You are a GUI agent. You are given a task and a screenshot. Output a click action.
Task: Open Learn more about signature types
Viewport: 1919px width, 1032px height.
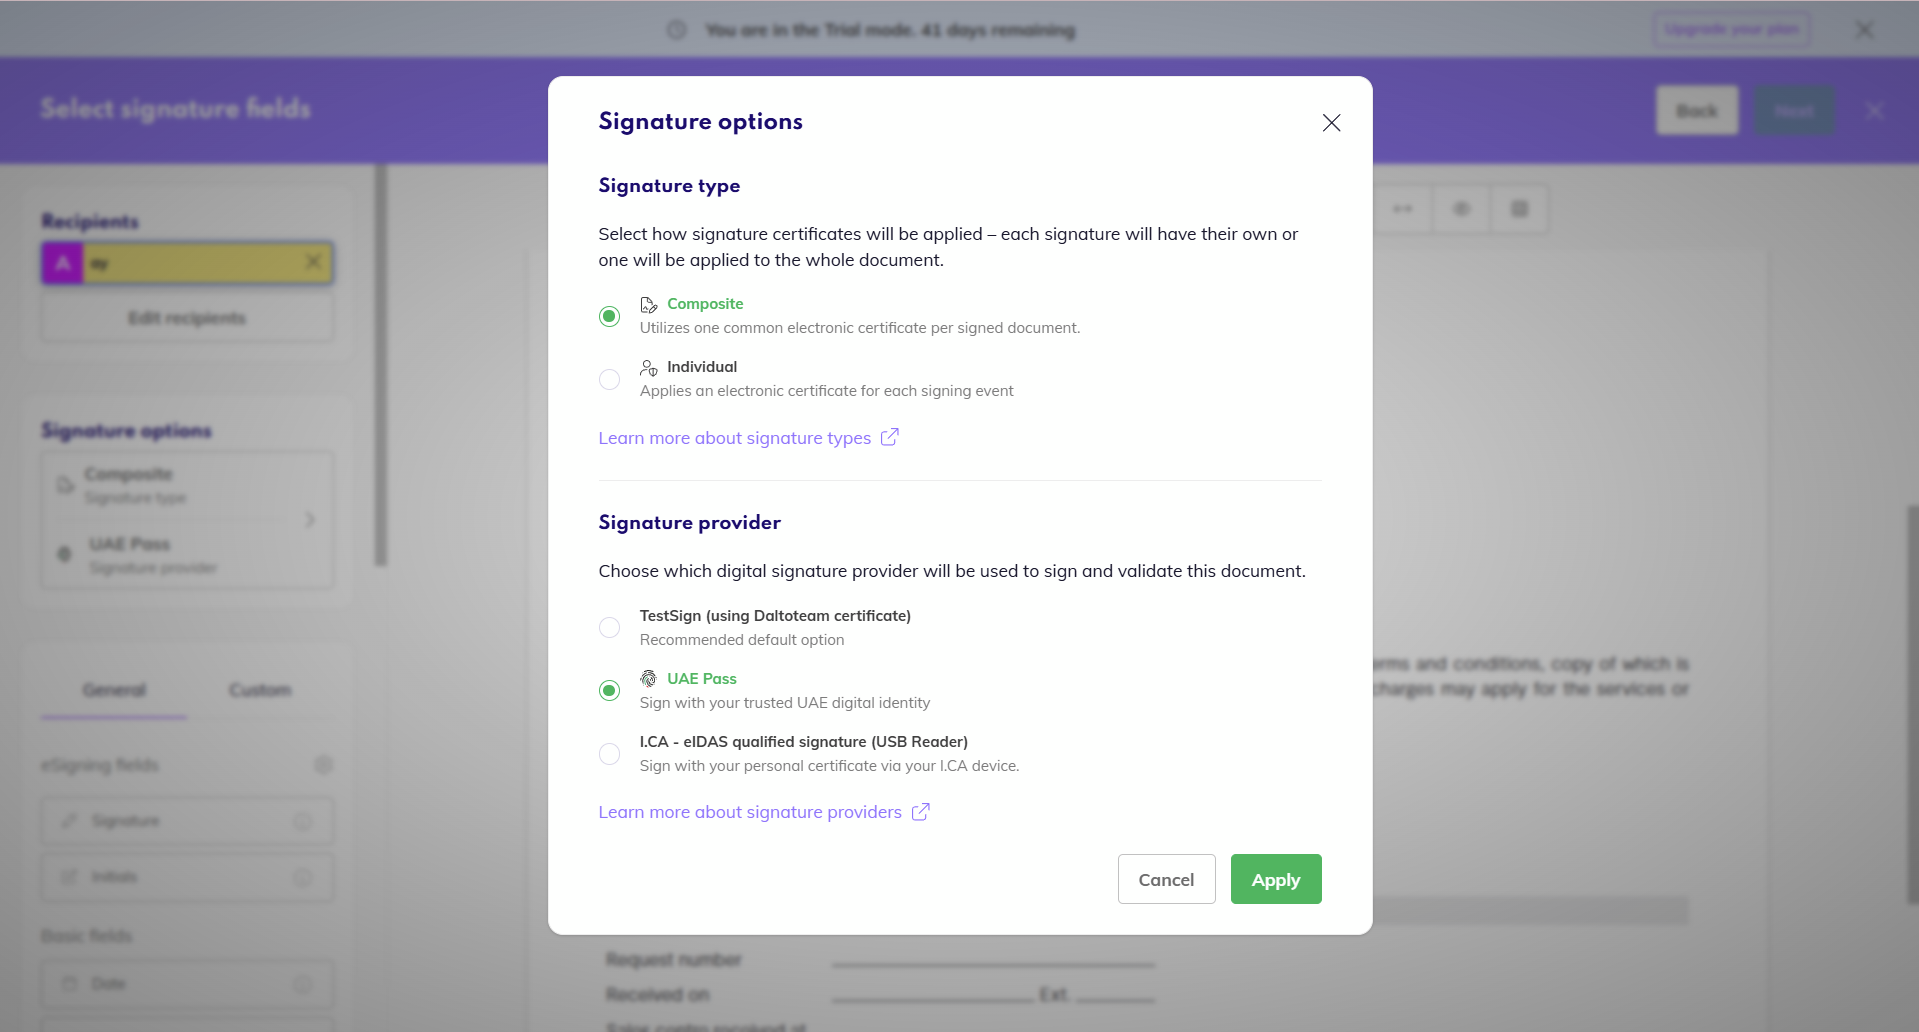pos(733,437)
